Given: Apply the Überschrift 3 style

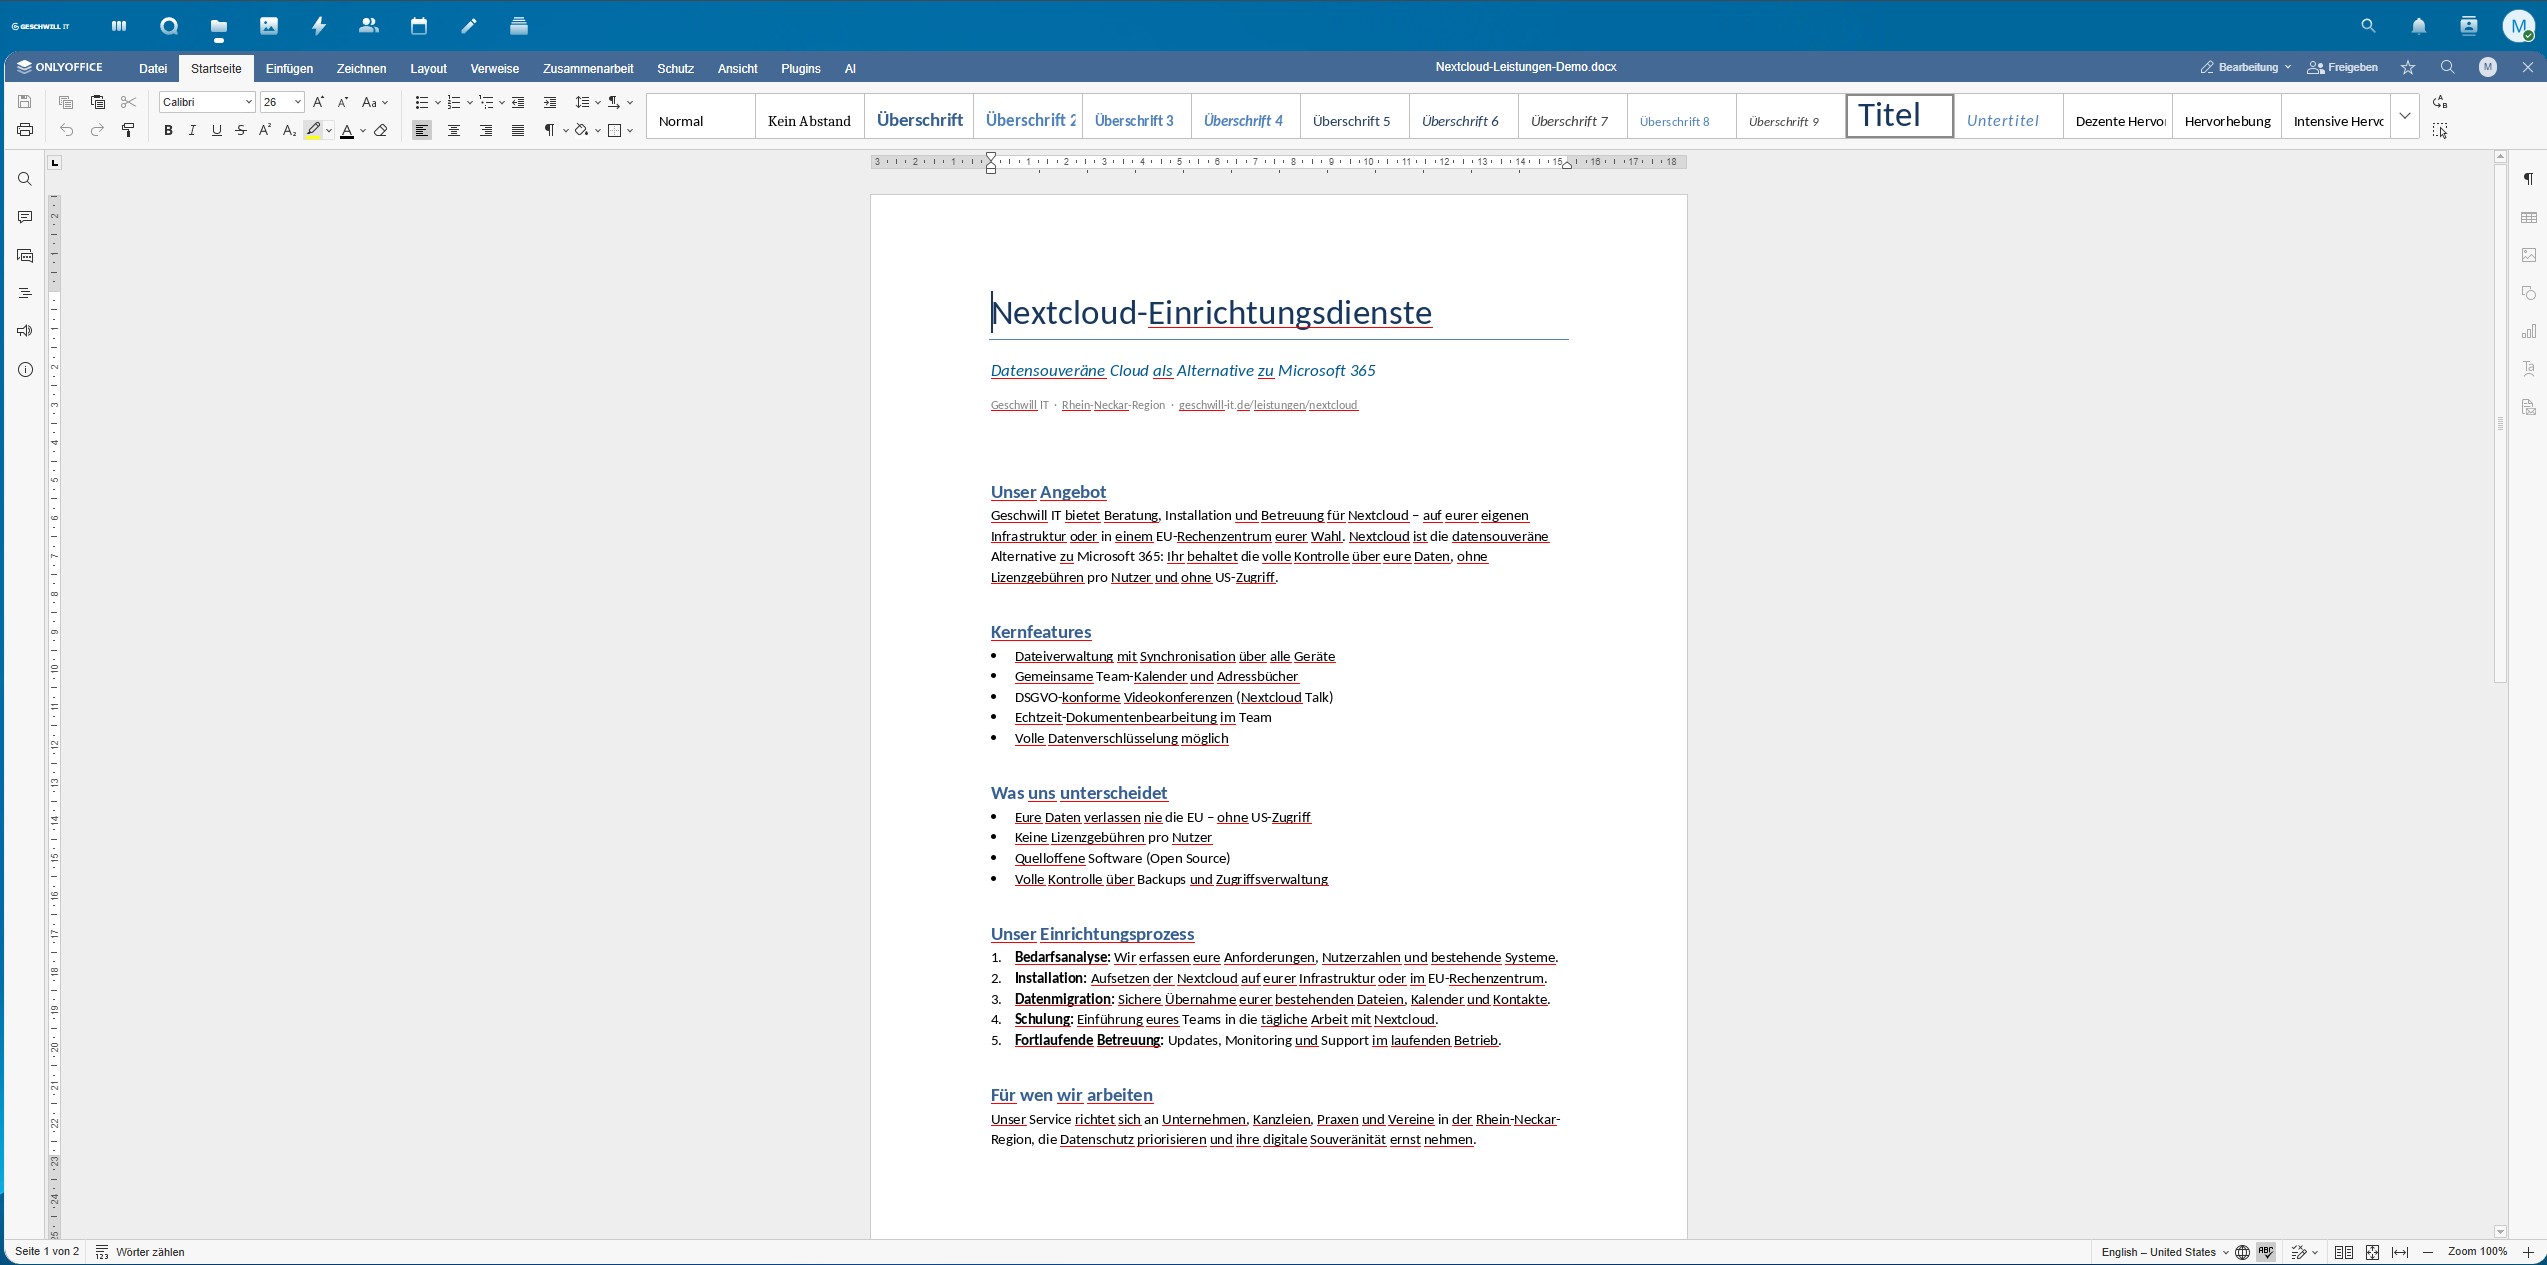Looking at the screenshot, I should tap(1136, 116).
